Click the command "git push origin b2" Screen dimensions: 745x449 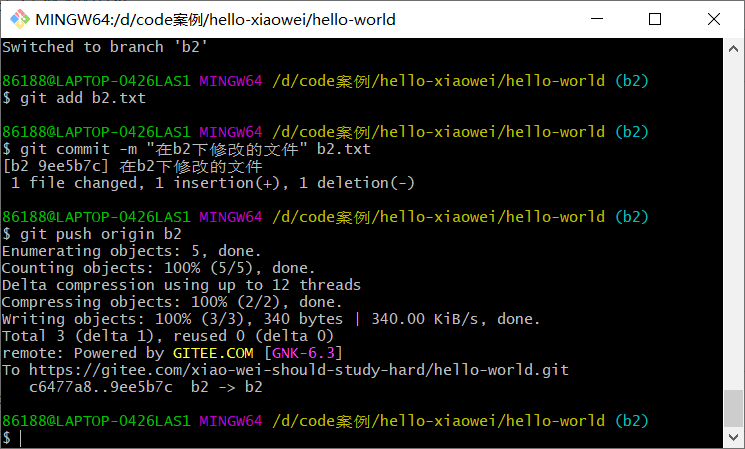coord(101,234)
